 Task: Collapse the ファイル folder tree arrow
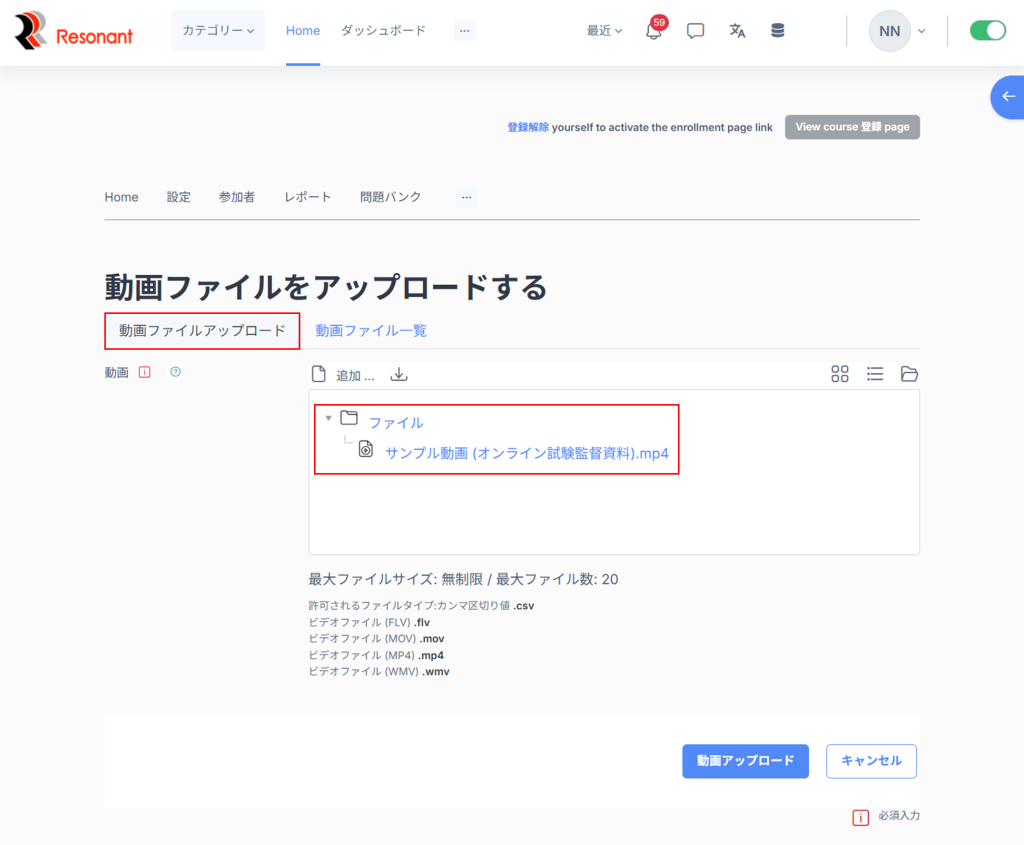pyautogui.click(x=329, y=418)
